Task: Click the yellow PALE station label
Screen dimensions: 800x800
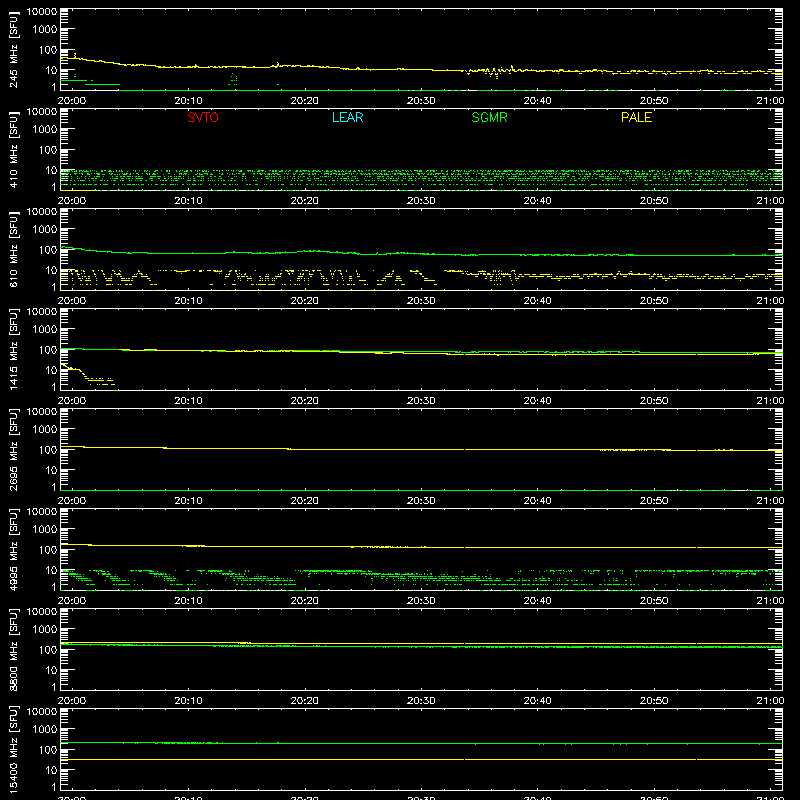Action: pos(636,117)
